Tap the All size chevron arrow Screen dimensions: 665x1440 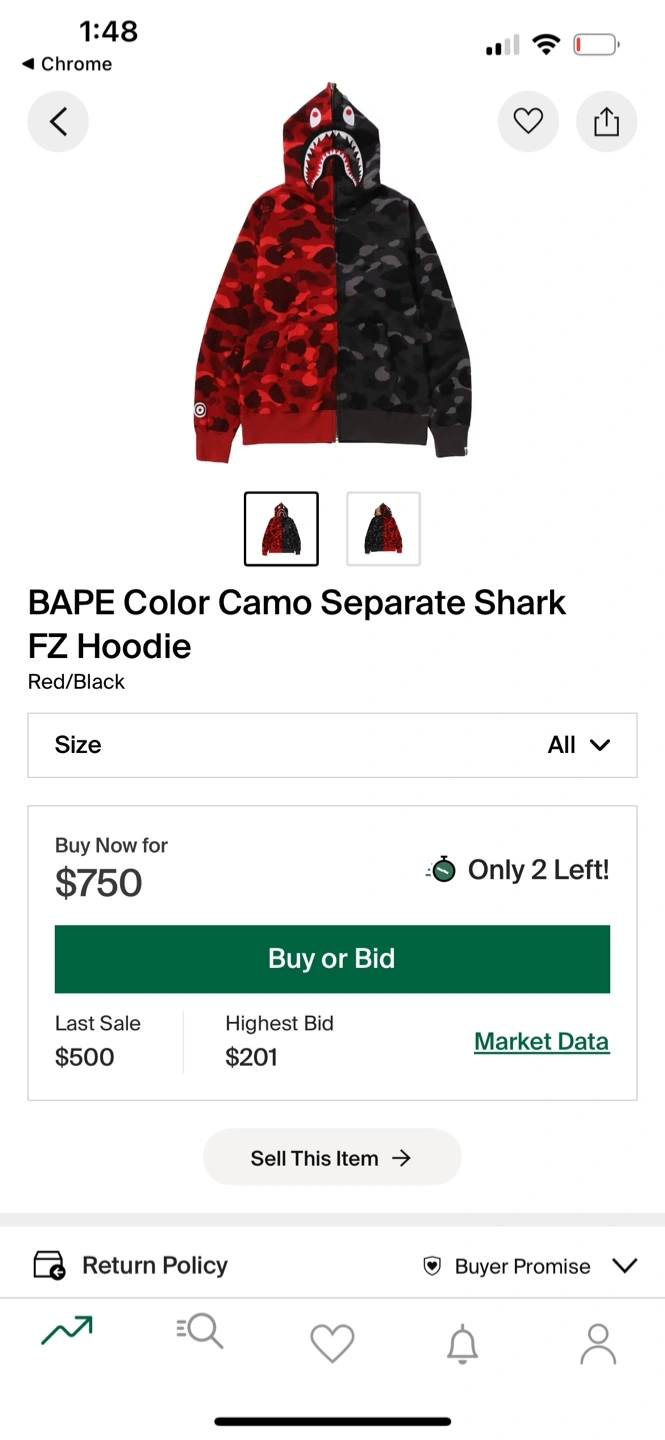pyautogui.click(x=600, y=745)
